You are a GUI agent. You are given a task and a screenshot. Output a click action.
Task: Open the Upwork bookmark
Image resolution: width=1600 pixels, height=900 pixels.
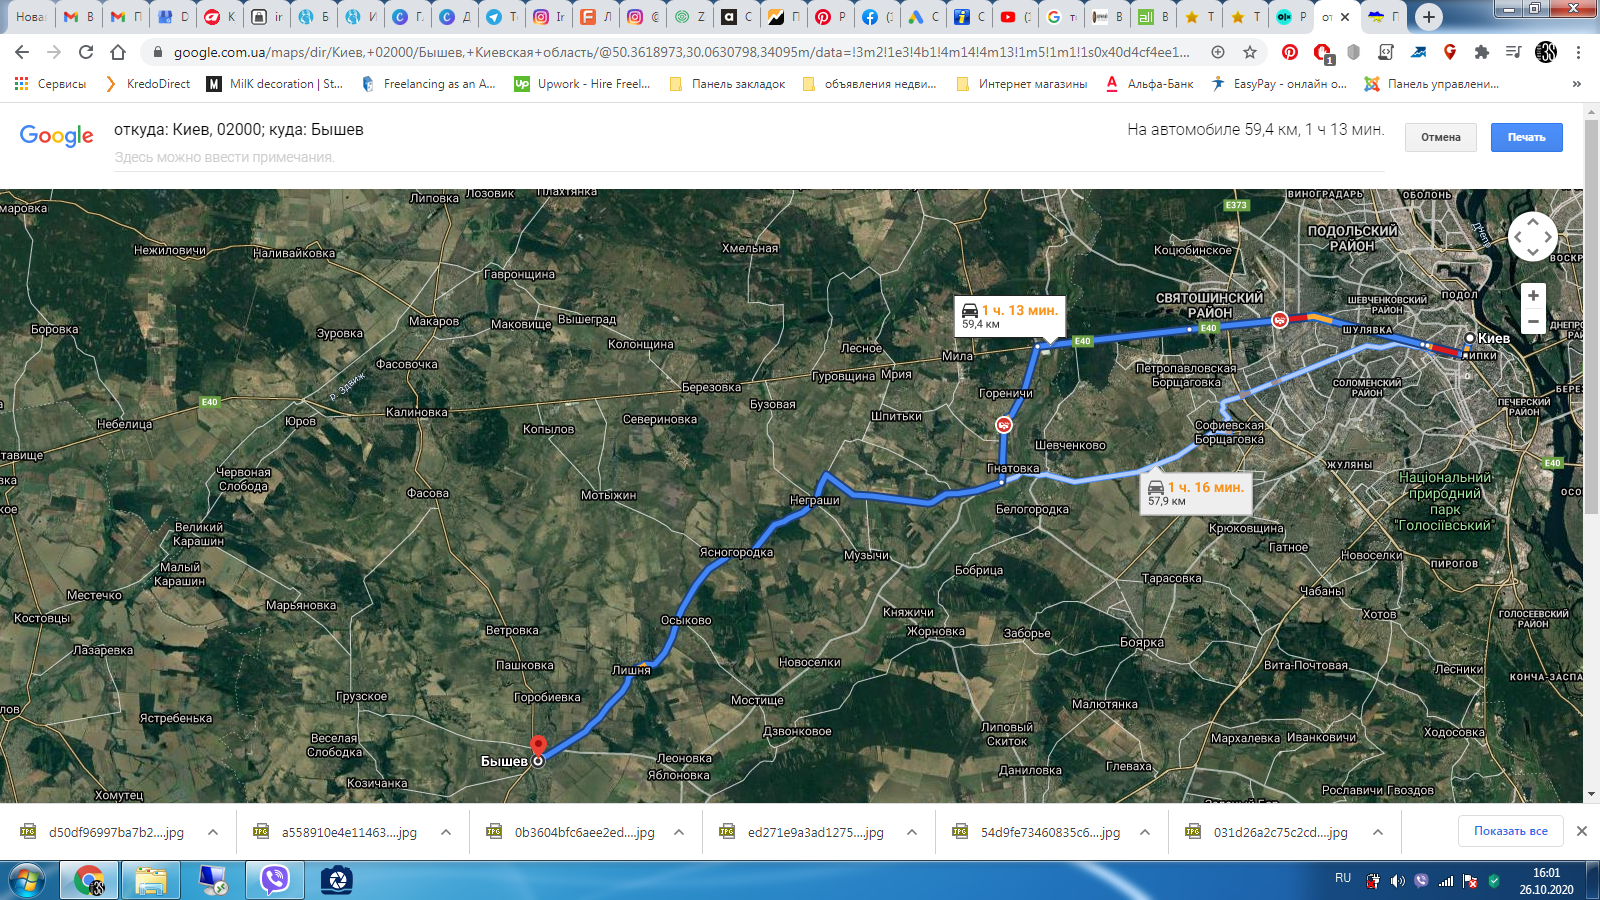coord(582,84)
